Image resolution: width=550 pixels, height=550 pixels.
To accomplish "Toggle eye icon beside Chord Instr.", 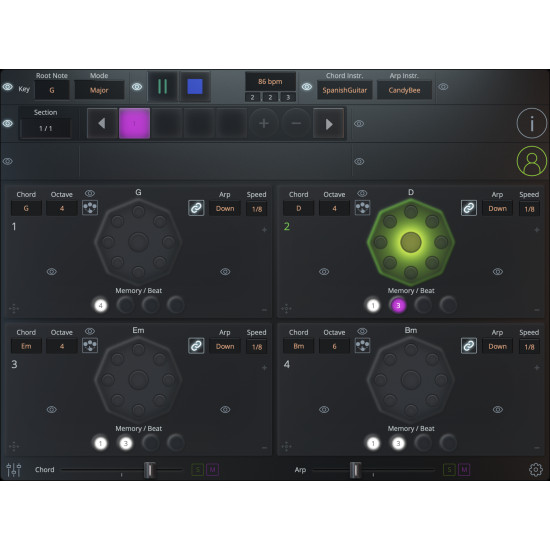I will (x=307, y=87).
